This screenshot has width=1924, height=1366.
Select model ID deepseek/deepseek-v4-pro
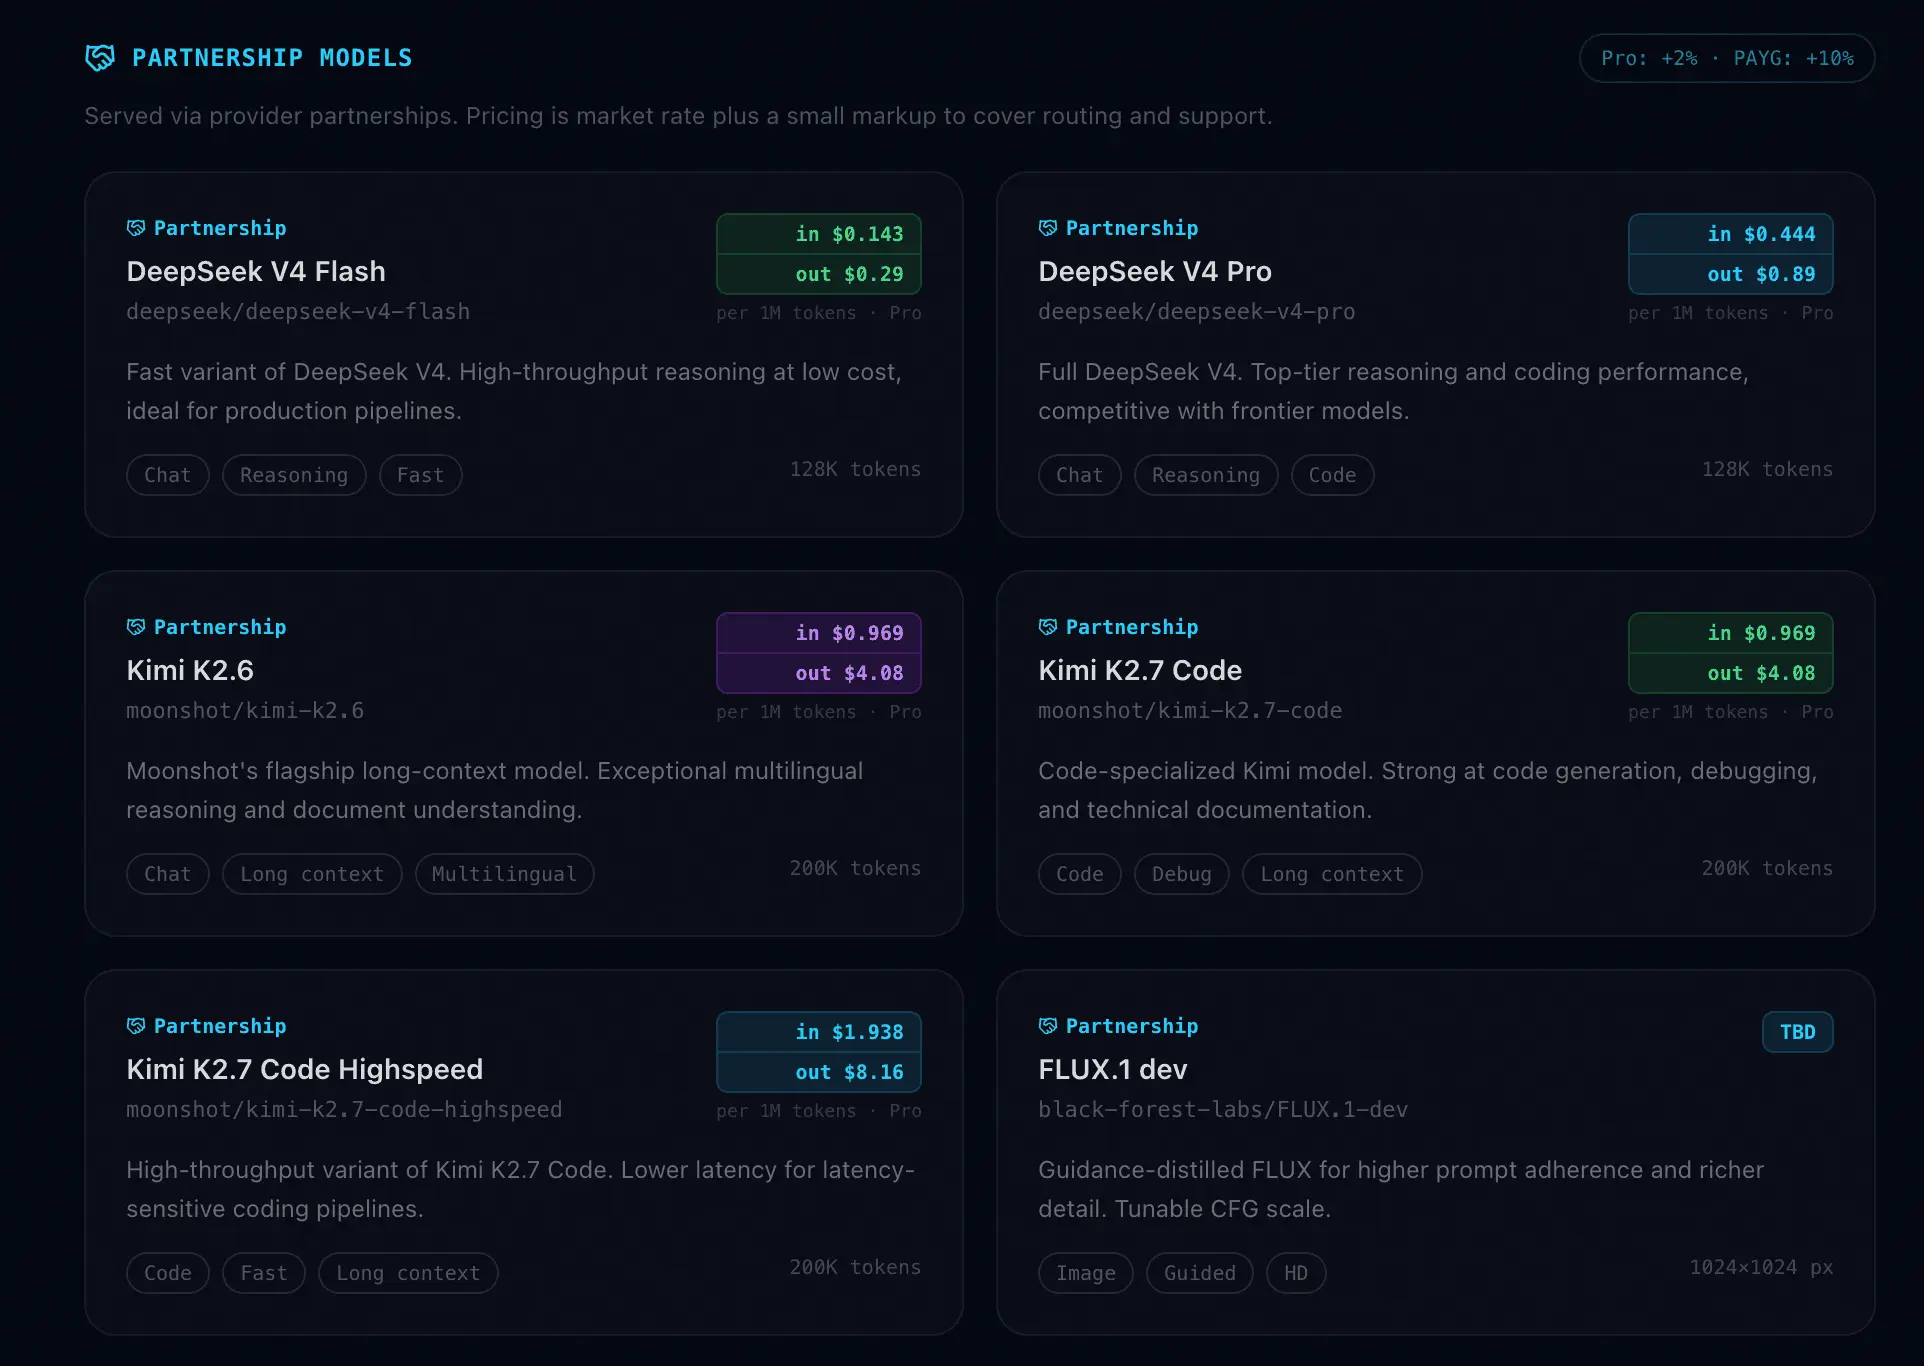point(1197,312)
